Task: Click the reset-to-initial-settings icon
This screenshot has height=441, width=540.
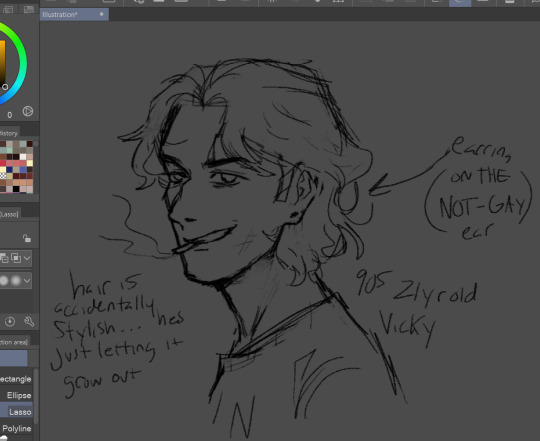Action: (10, 322)
